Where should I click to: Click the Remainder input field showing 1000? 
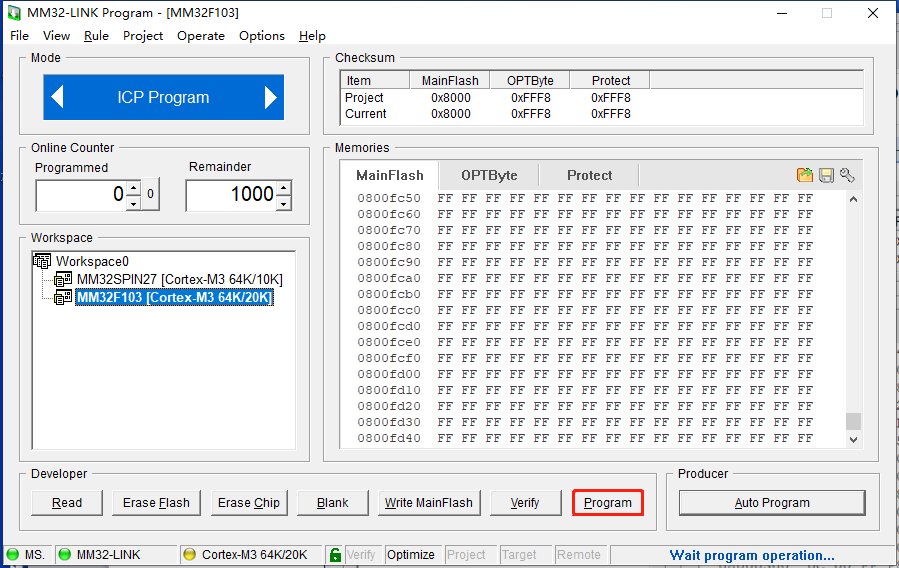click(x=232, y=195)
